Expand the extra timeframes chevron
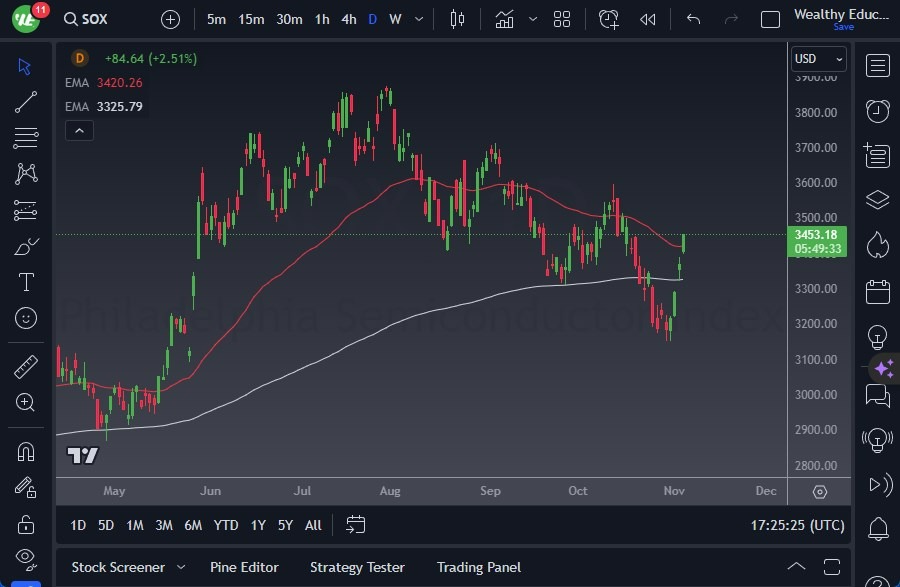Image resolution: width=900 pixels, height=587 pixels. tap(418, 19)
